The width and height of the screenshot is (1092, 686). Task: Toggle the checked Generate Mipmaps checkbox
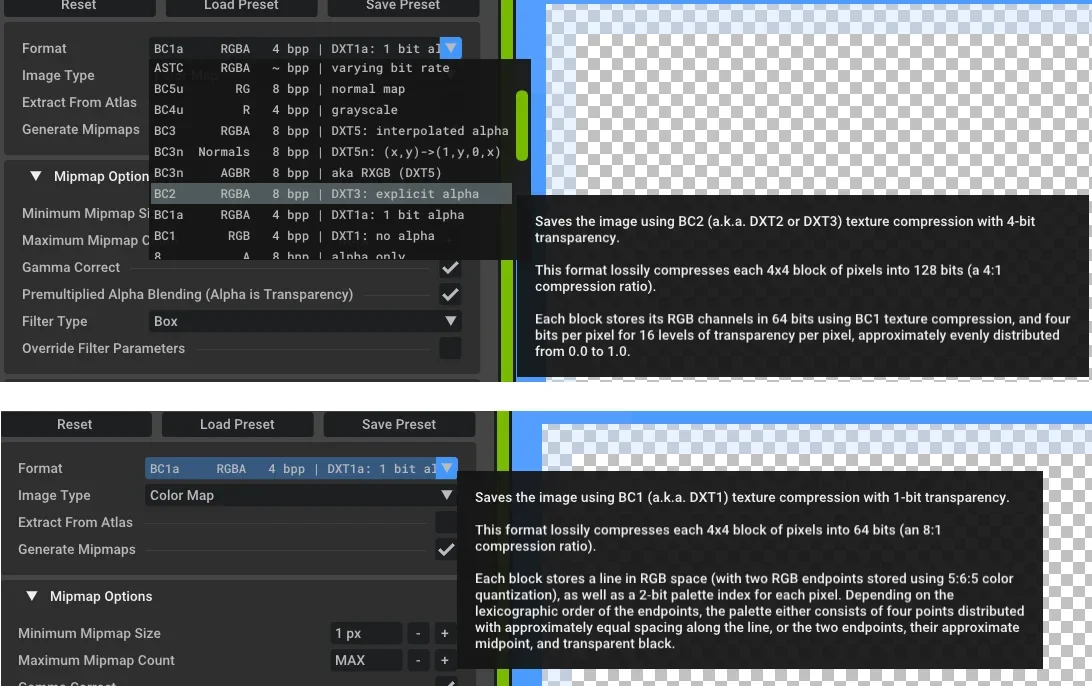click(x=446, y=549)
